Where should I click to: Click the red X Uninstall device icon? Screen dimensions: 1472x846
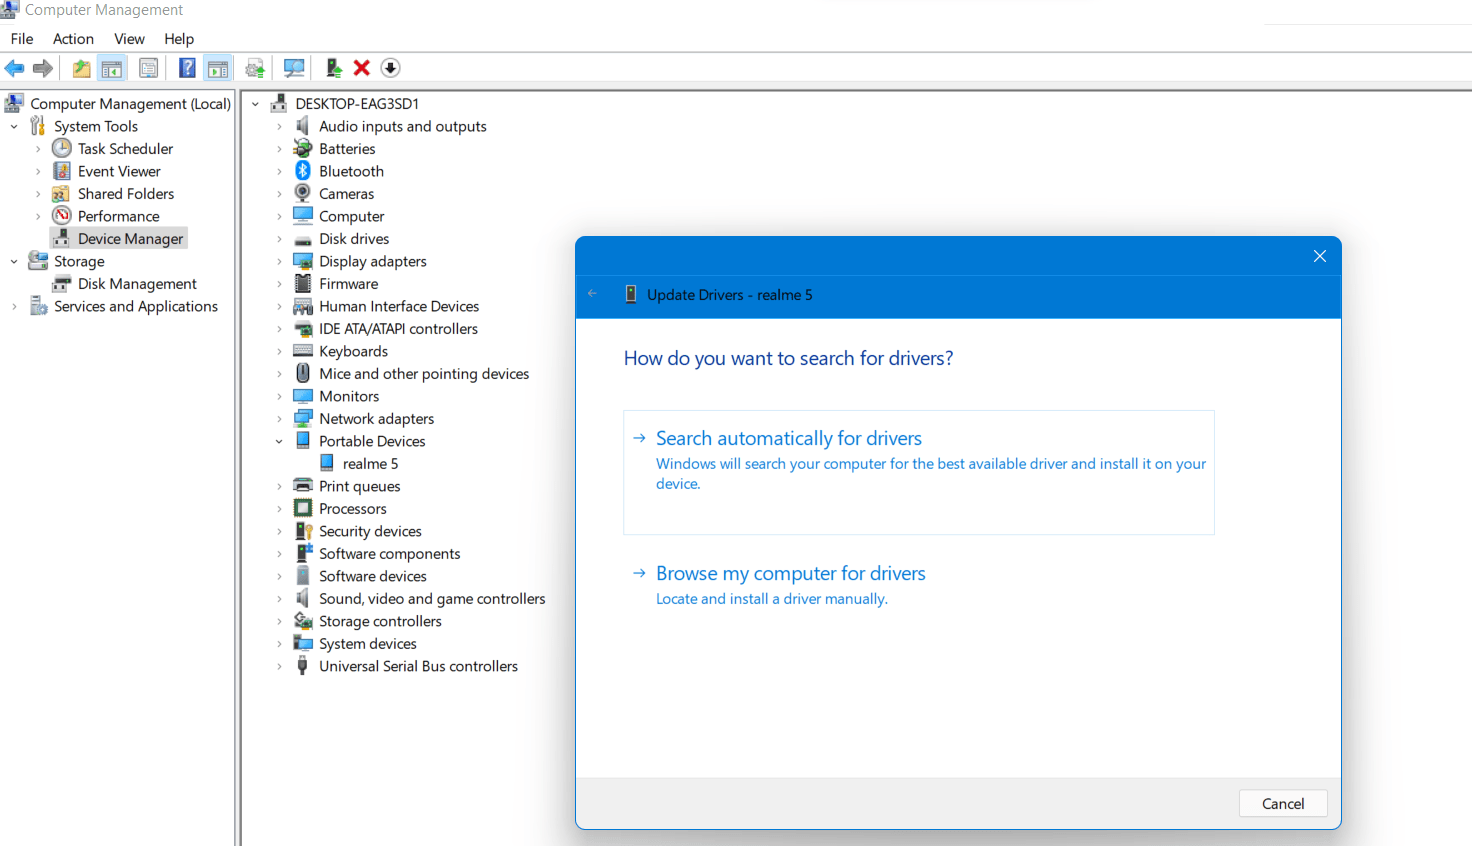pyautogui.click(x=362, y=68)
